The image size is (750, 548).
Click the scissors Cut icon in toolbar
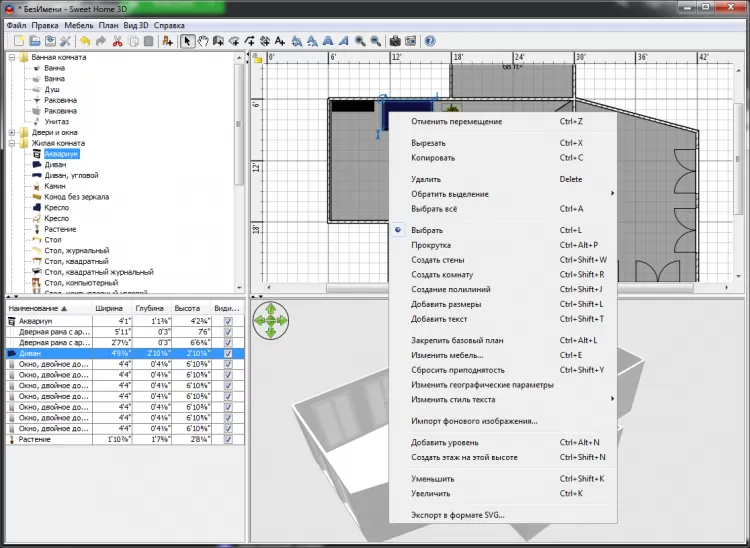[117, 41]
